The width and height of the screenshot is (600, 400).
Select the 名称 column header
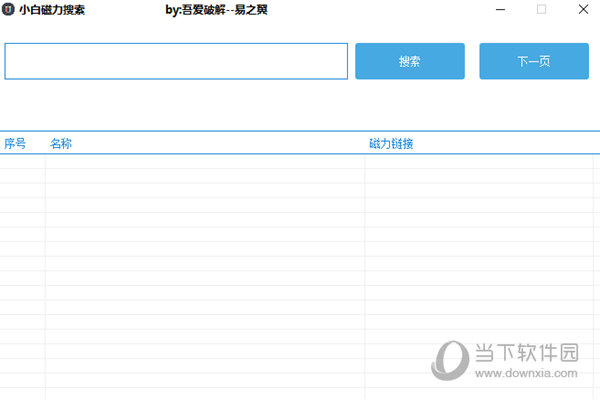tap(61, 143)
